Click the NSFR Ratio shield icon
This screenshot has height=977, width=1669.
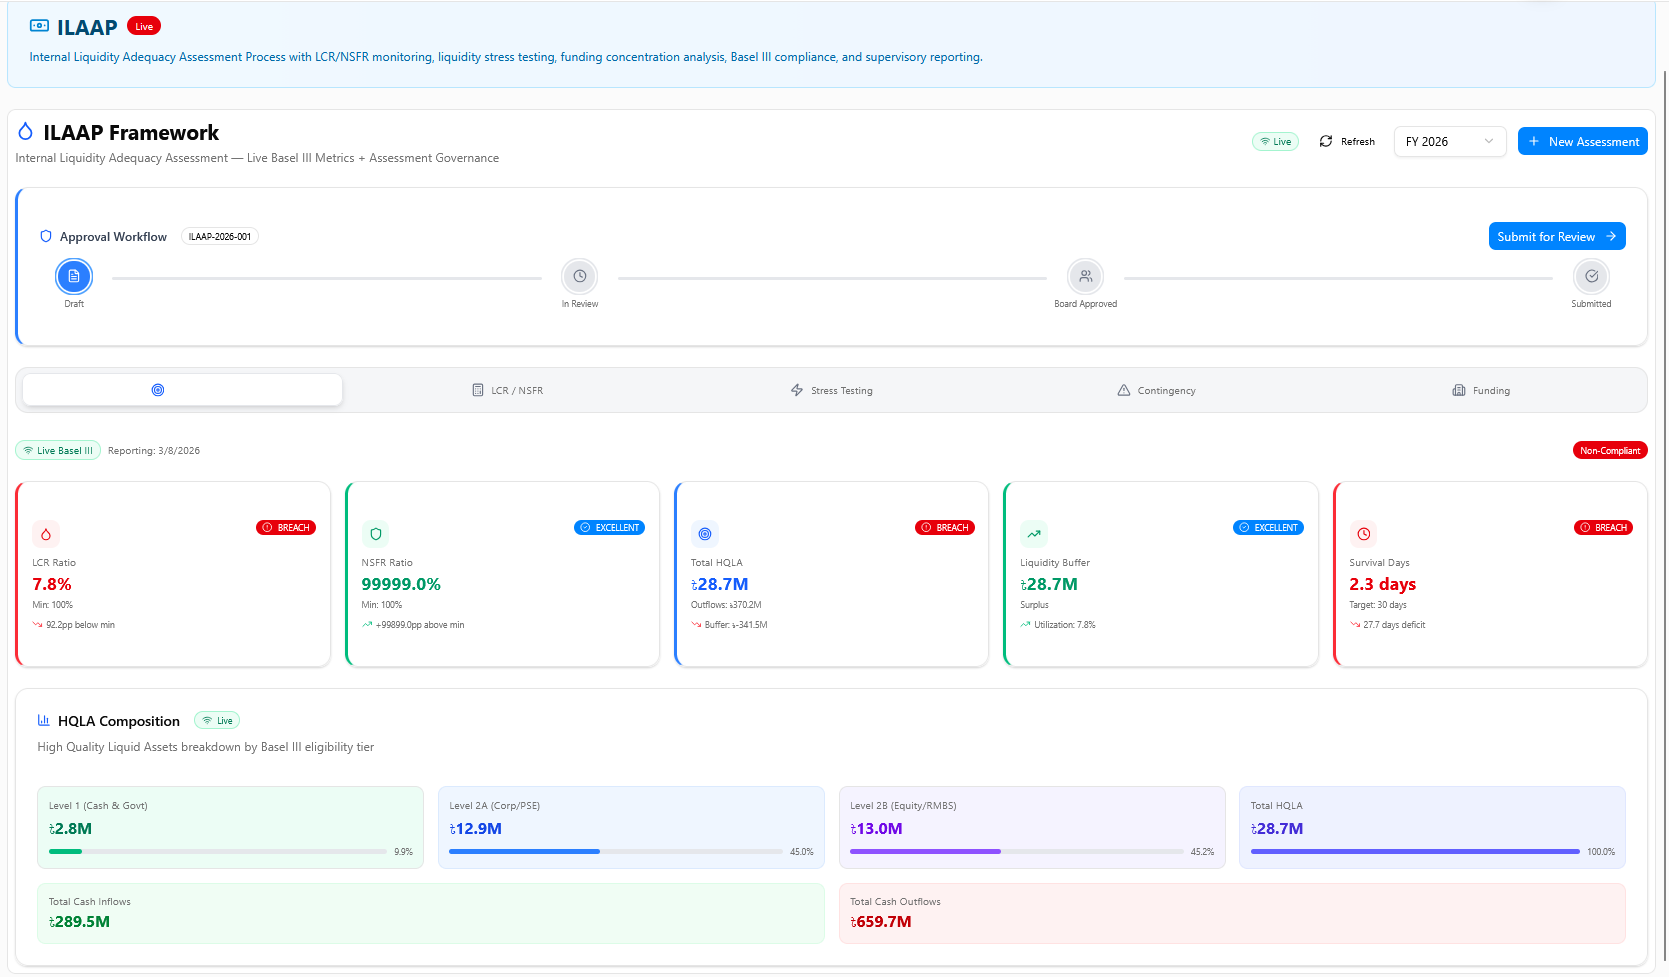(376, 534)
